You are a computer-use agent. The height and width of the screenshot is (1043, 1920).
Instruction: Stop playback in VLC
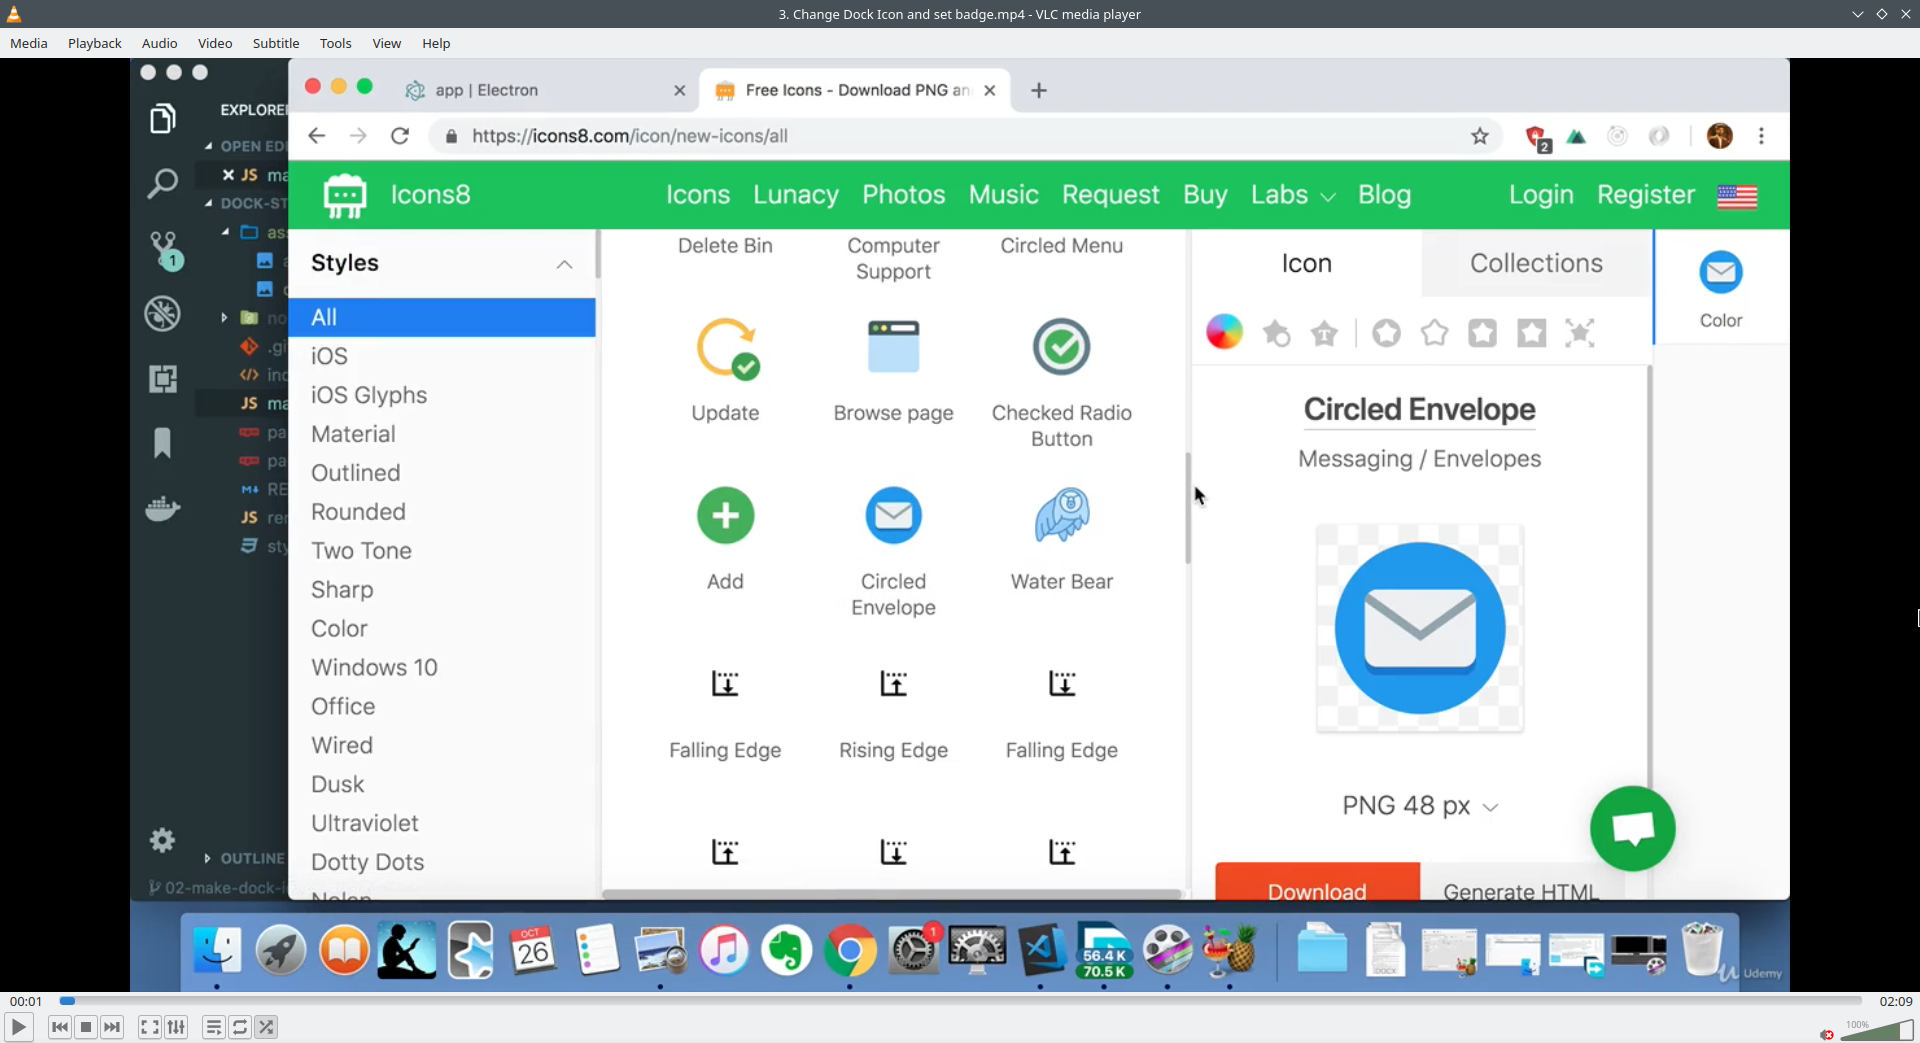pos(86,1027)
